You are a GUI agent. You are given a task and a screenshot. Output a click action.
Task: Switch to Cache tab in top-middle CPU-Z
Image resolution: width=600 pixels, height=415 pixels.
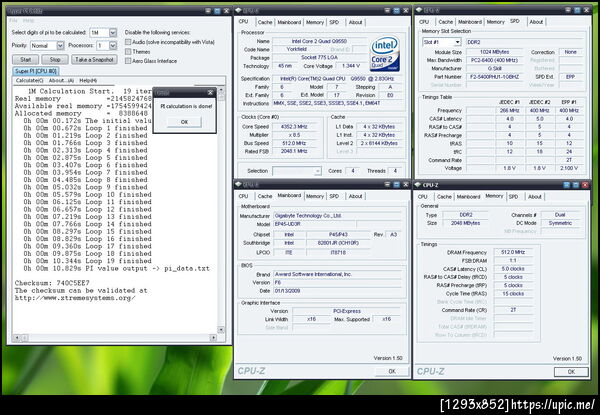click(265, 22)
